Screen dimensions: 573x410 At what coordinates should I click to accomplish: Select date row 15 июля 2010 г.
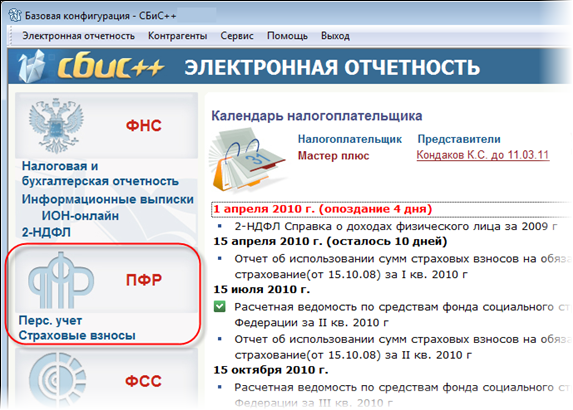[262, 290]
